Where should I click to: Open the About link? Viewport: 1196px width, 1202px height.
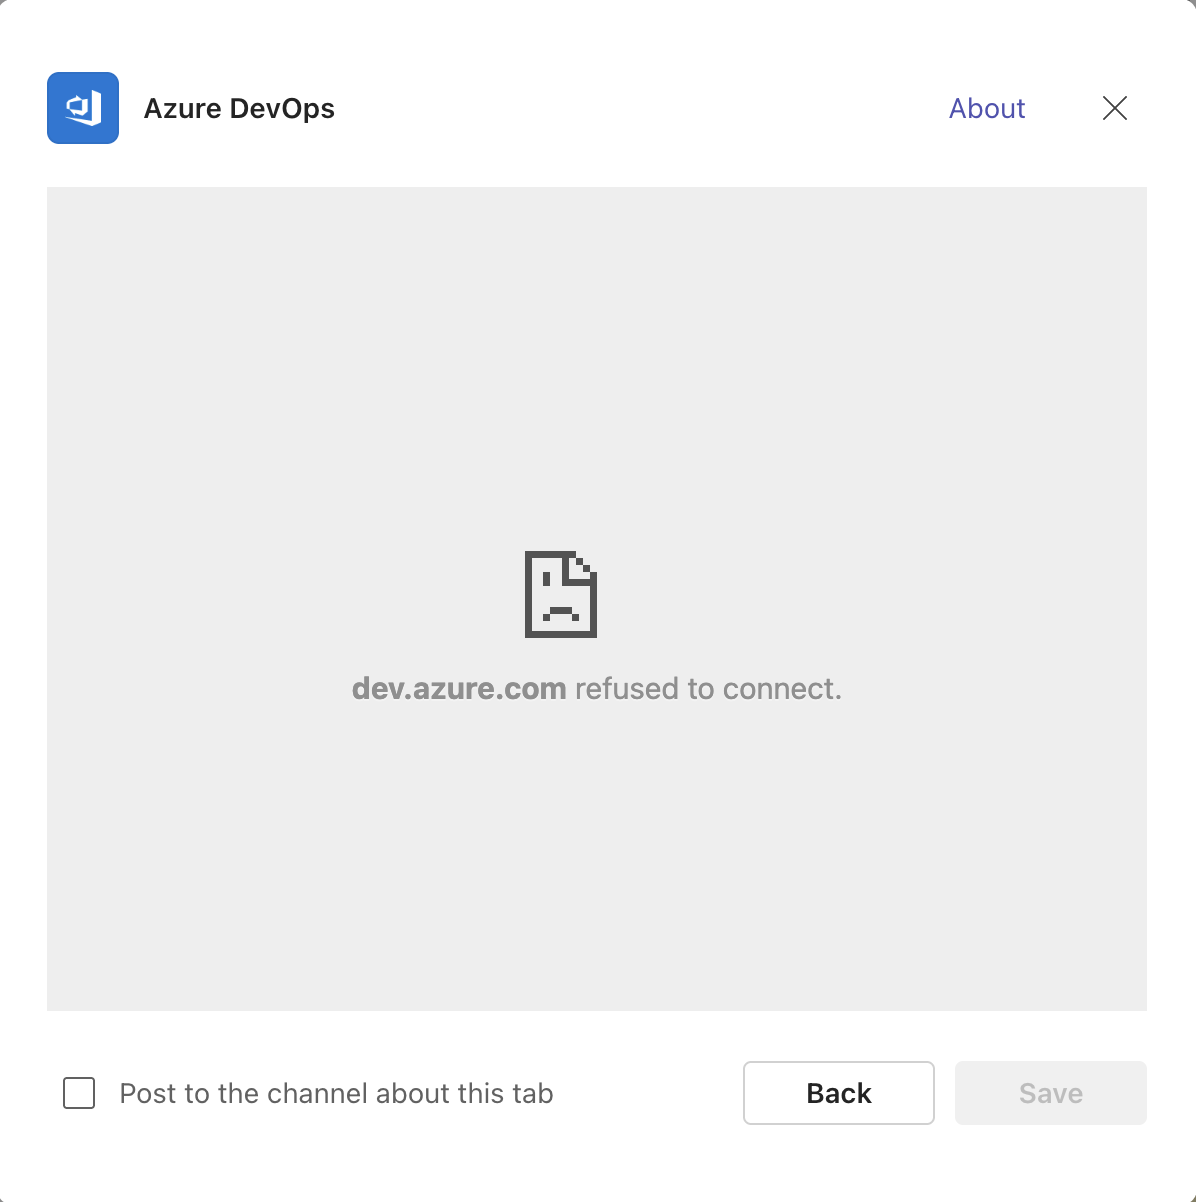point(986,108)
